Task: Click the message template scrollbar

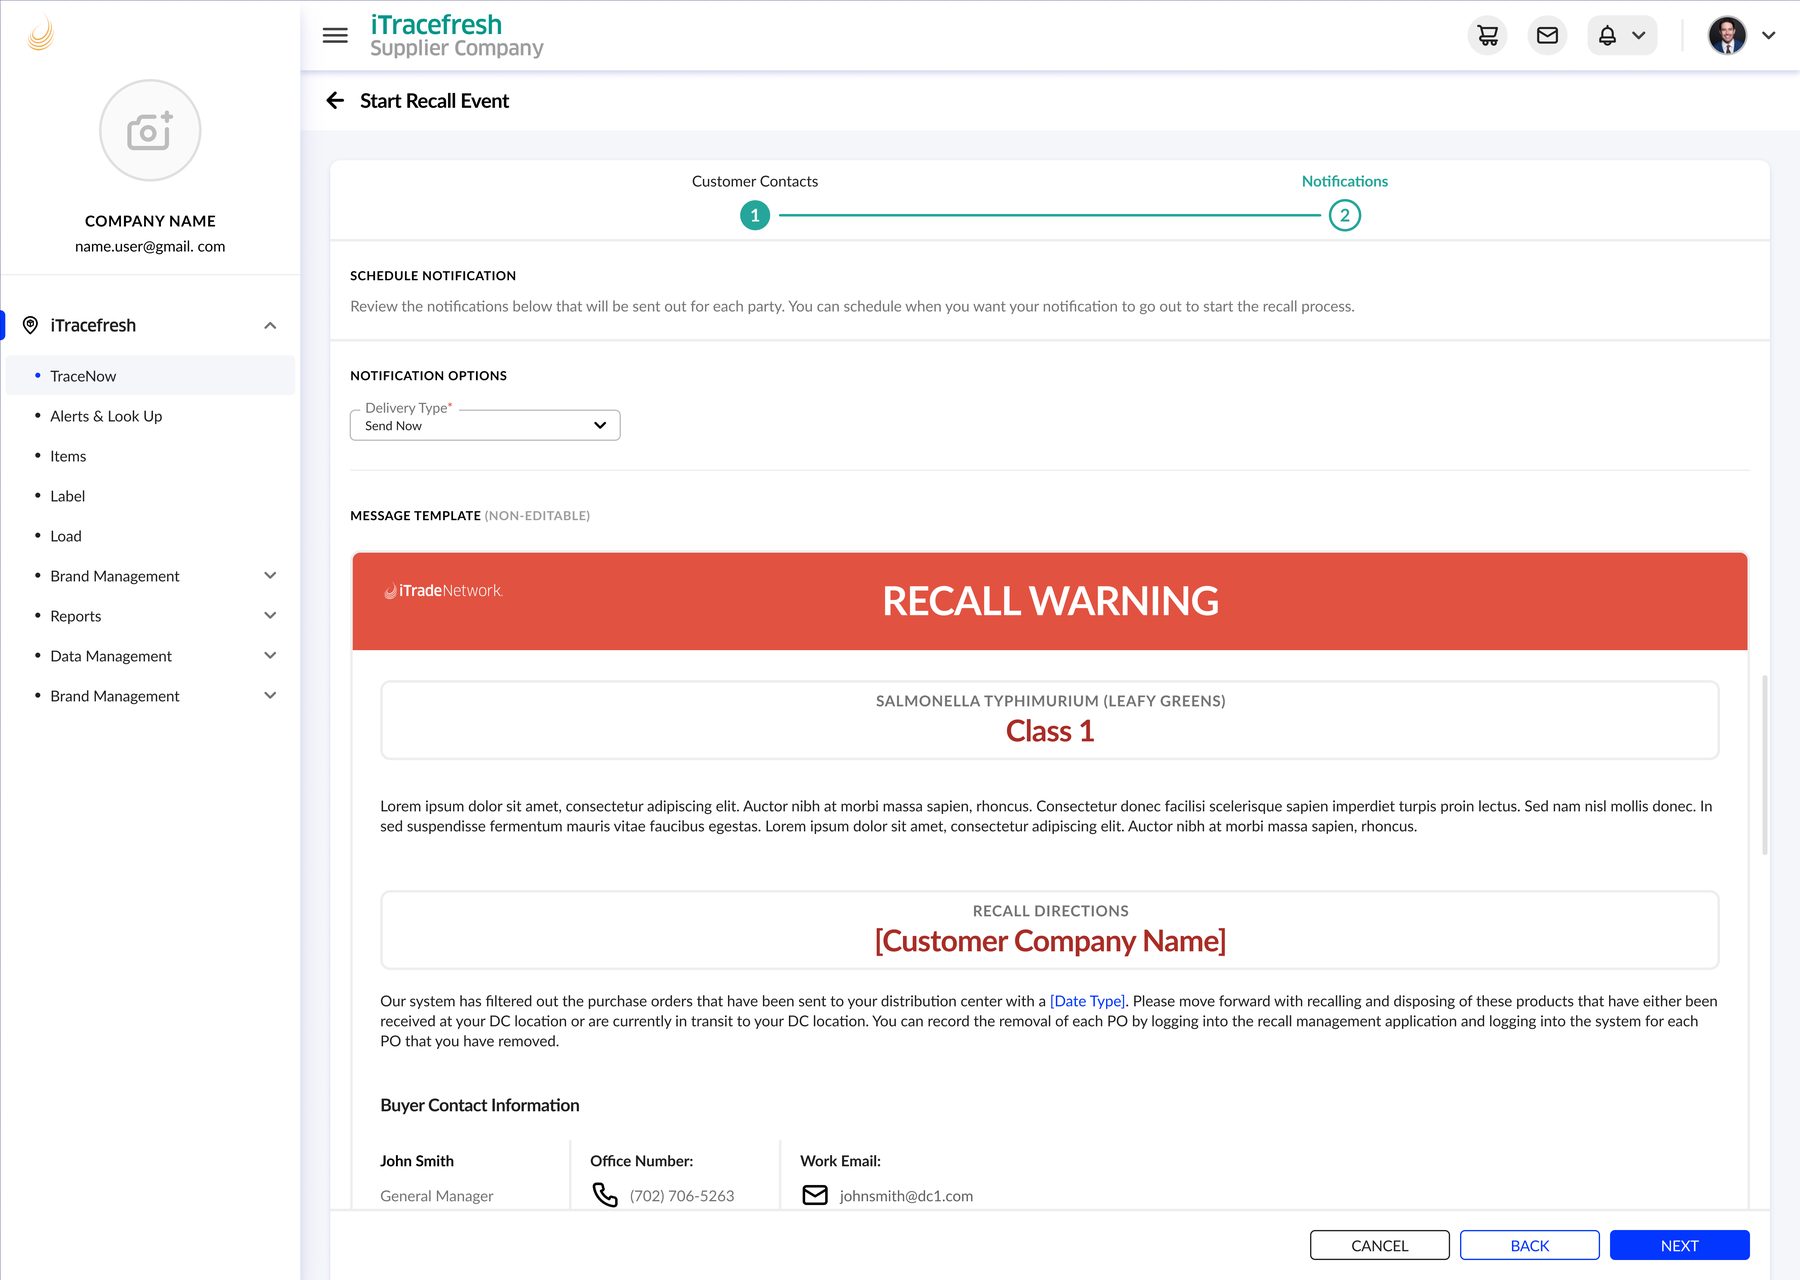Action: (x=1764, y=765)
